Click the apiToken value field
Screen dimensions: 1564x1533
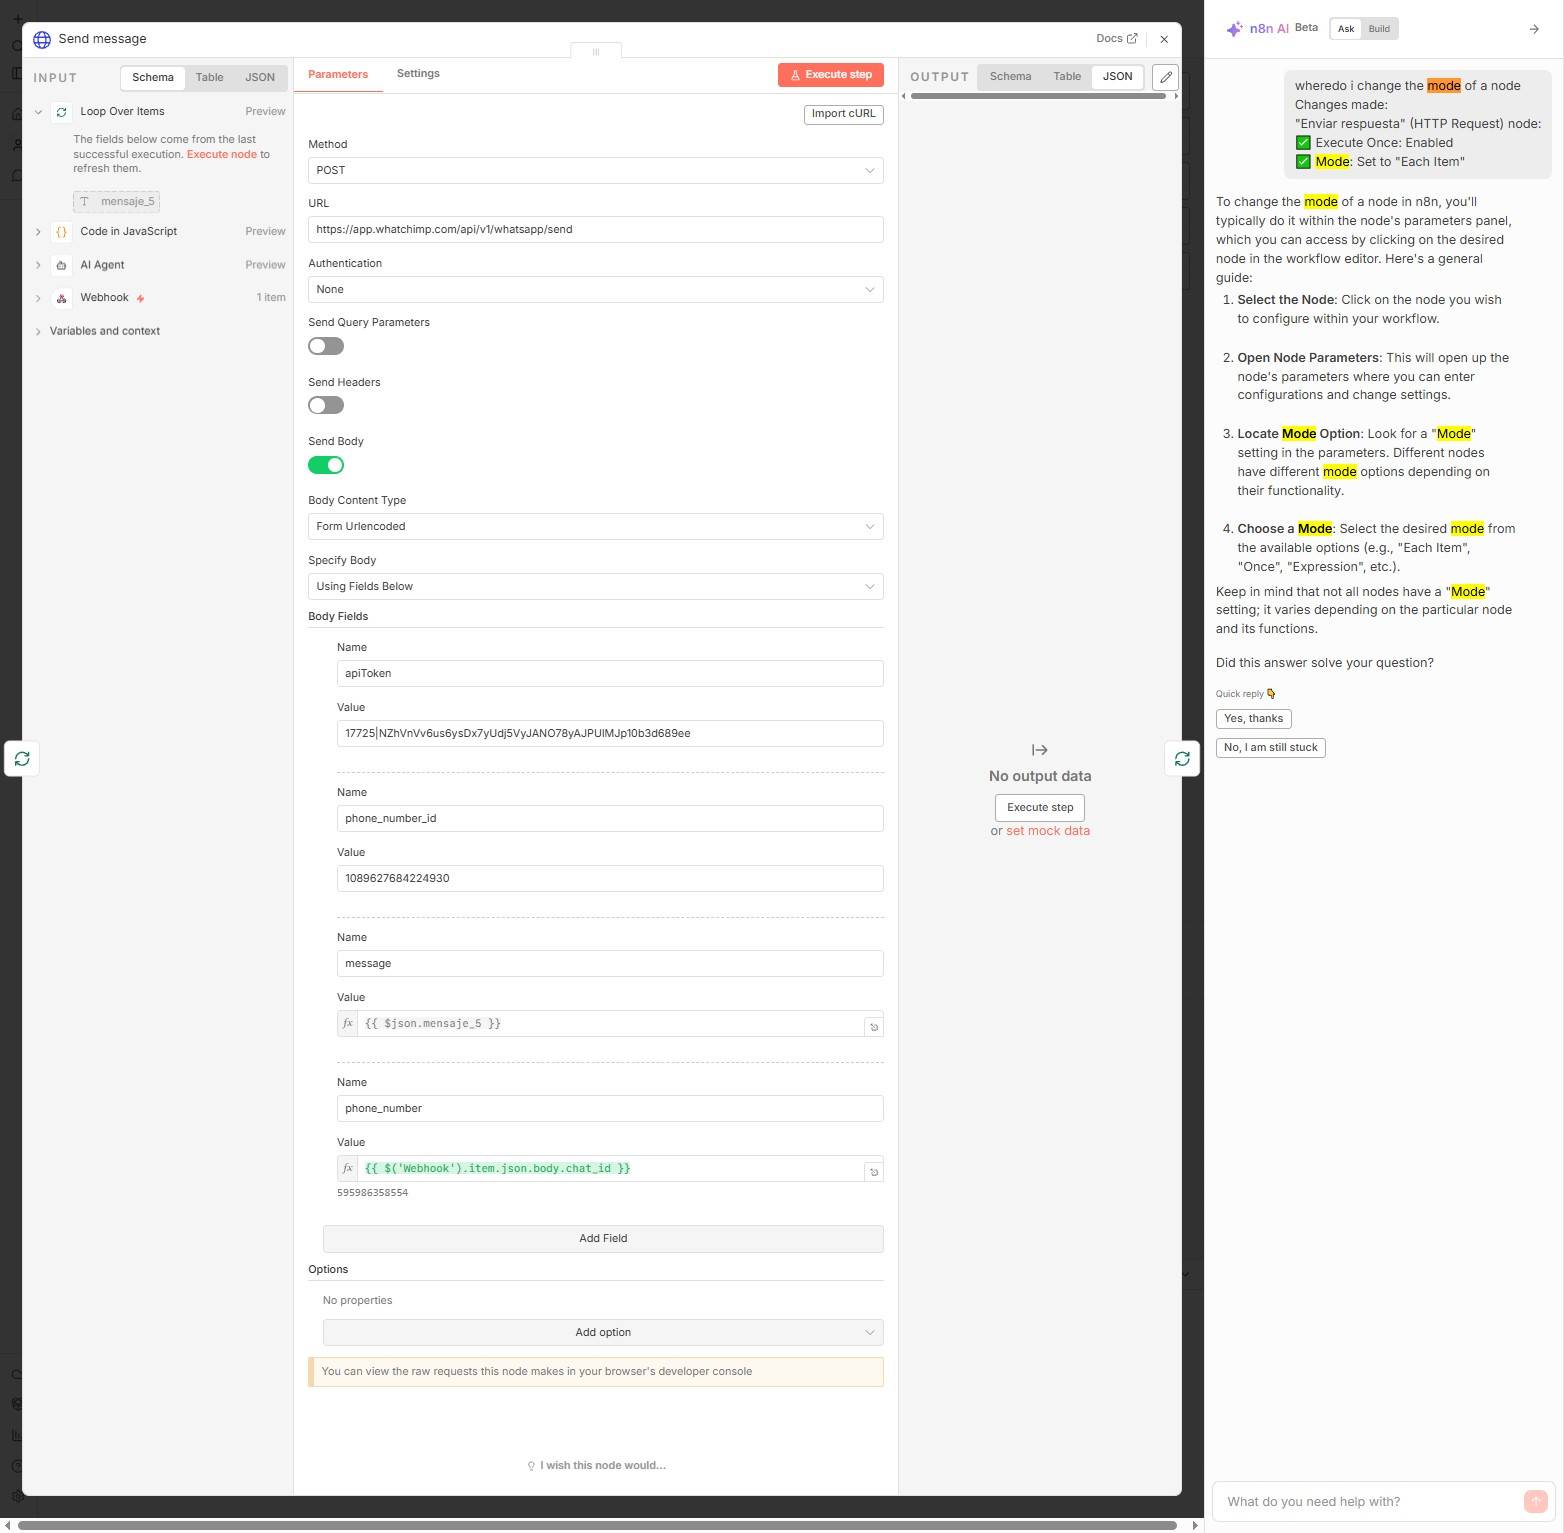click(610, 734)
